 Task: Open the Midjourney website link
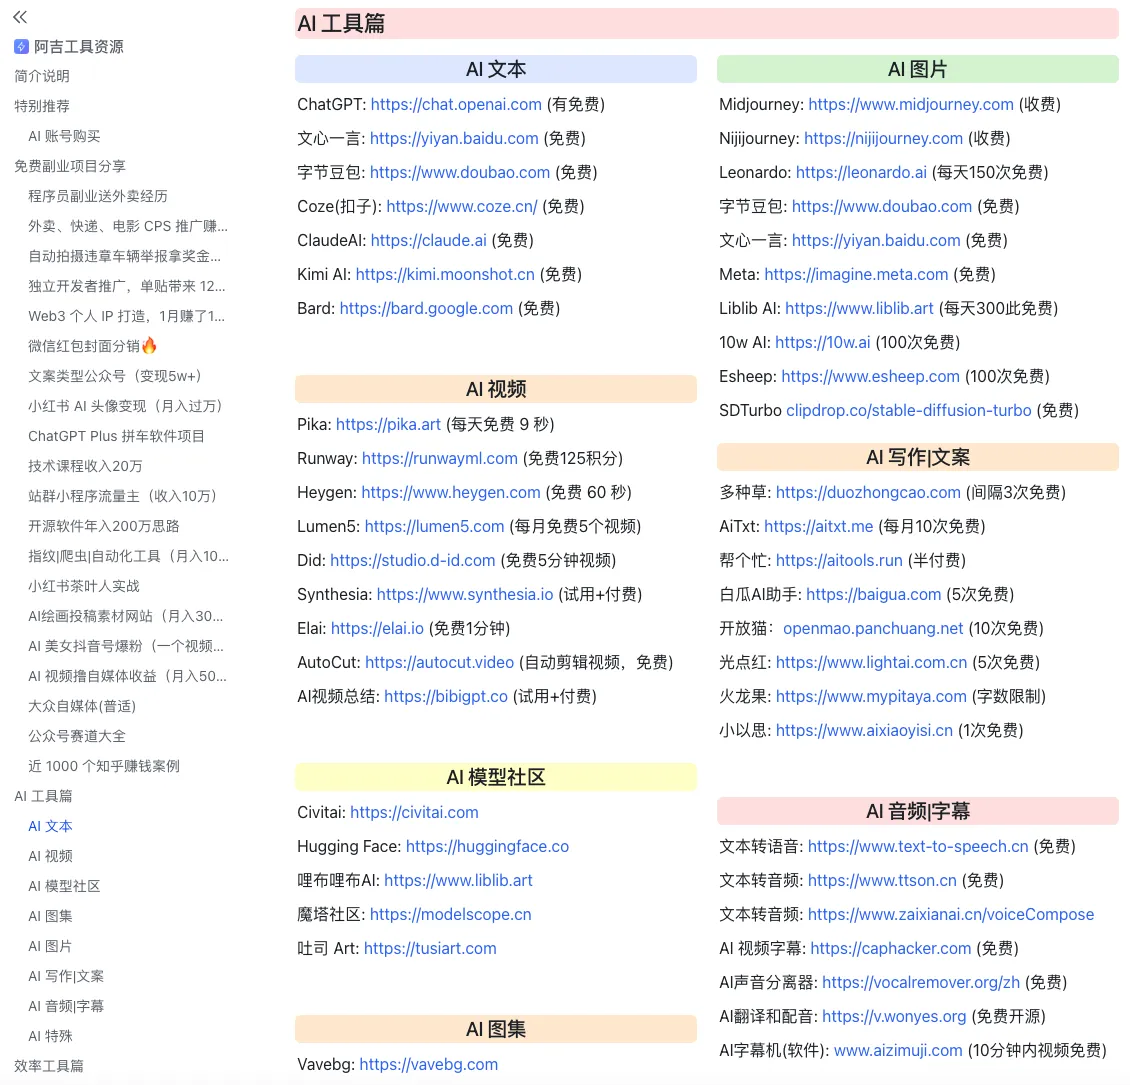911,104
